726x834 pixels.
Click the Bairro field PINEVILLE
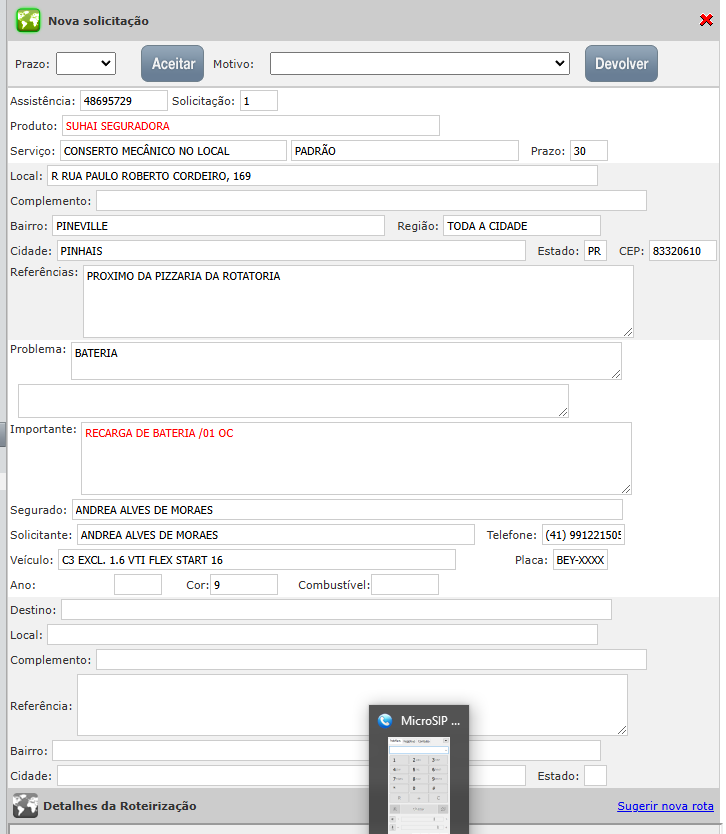click(219, 226)
